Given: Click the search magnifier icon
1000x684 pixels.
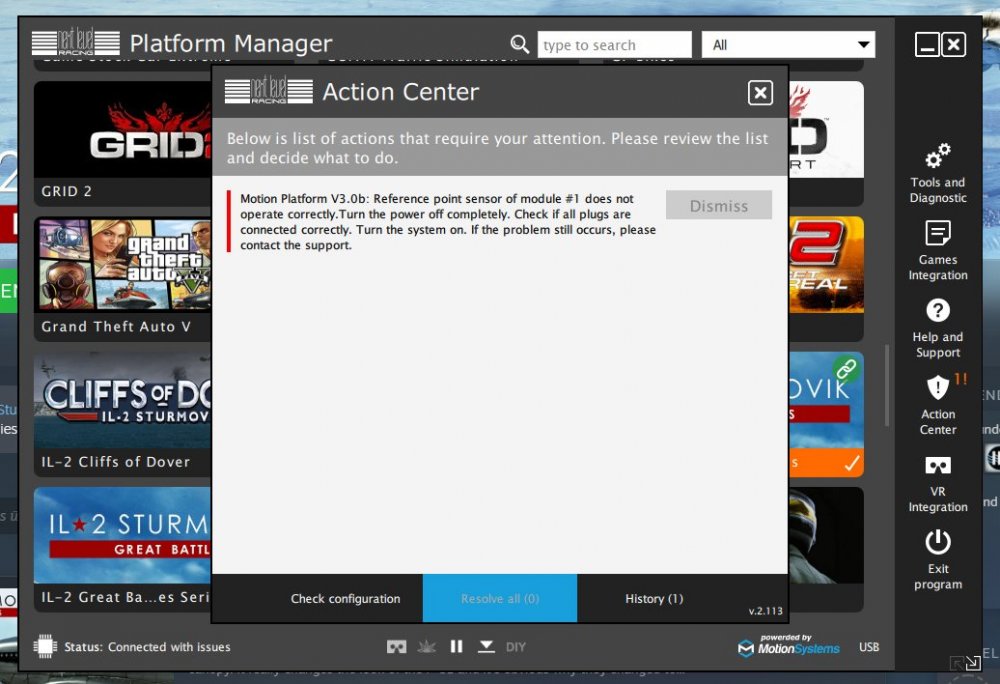Looking at the screenshot, I should click(520, 44).
